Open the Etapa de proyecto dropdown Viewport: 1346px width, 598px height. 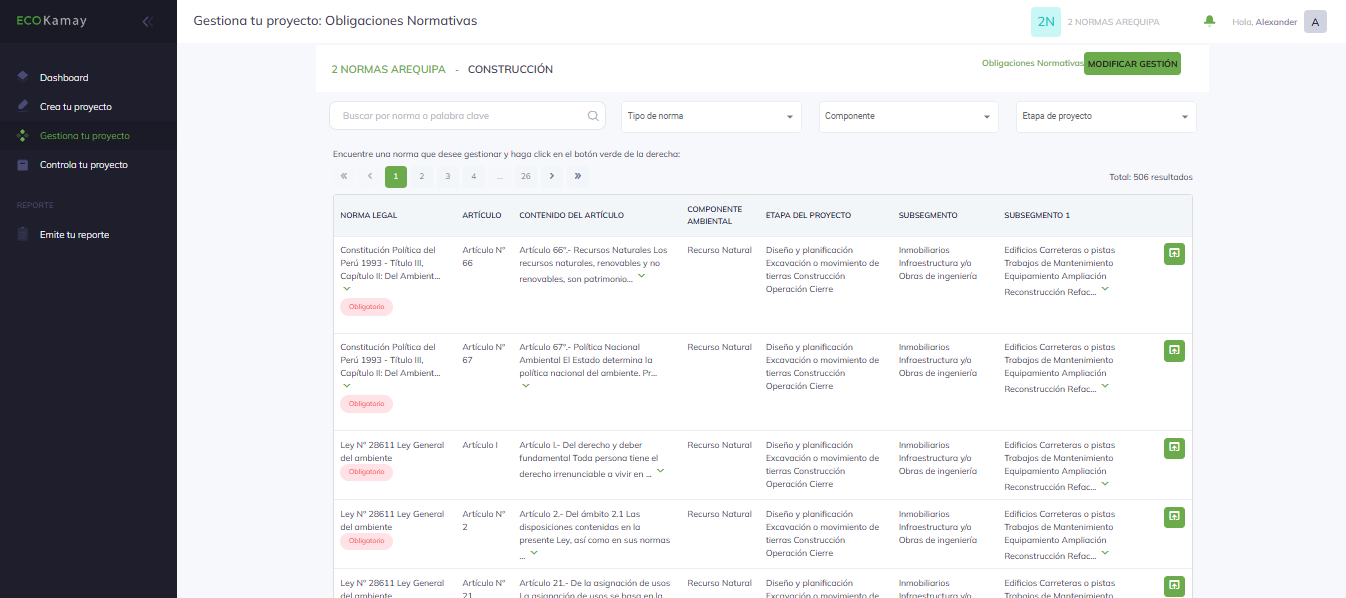pos(1106,116)
